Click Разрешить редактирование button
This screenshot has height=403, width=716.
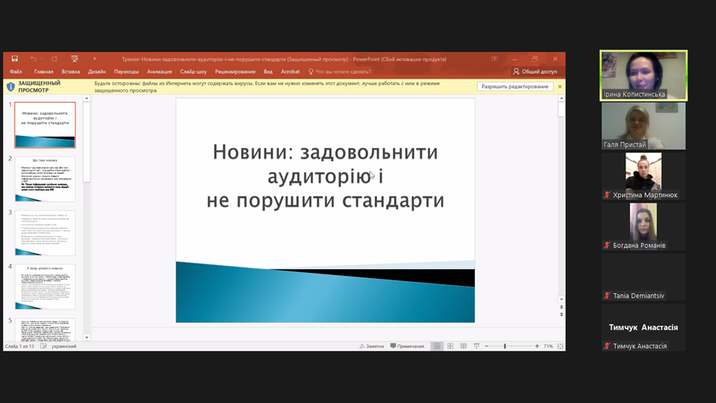(x=515, y=87)
